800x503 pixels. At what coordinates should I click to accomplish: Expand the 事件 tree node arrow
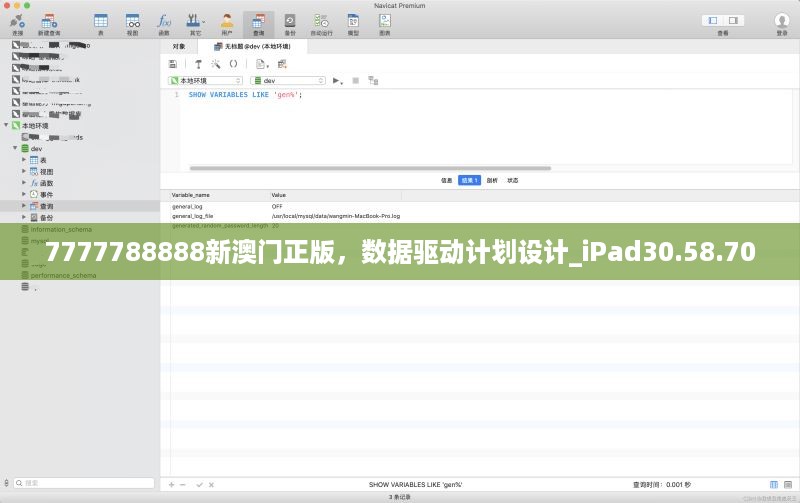coord(24,194)
